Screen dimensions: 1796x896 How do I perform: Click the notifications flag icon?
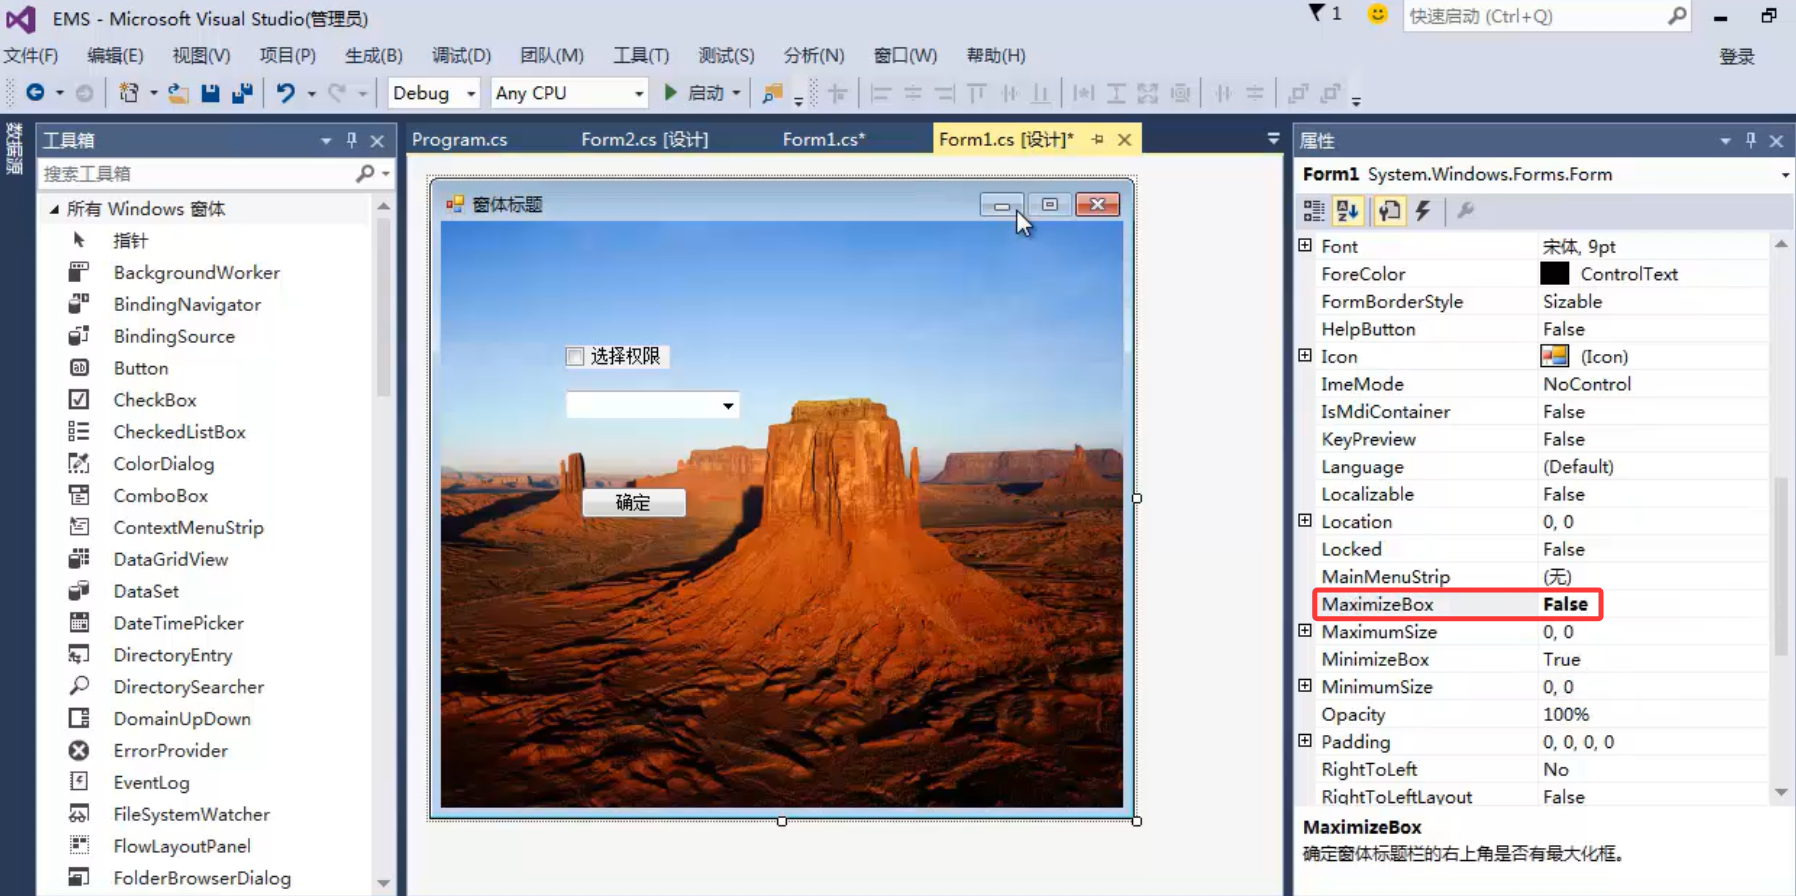(x=1317, y=13)
